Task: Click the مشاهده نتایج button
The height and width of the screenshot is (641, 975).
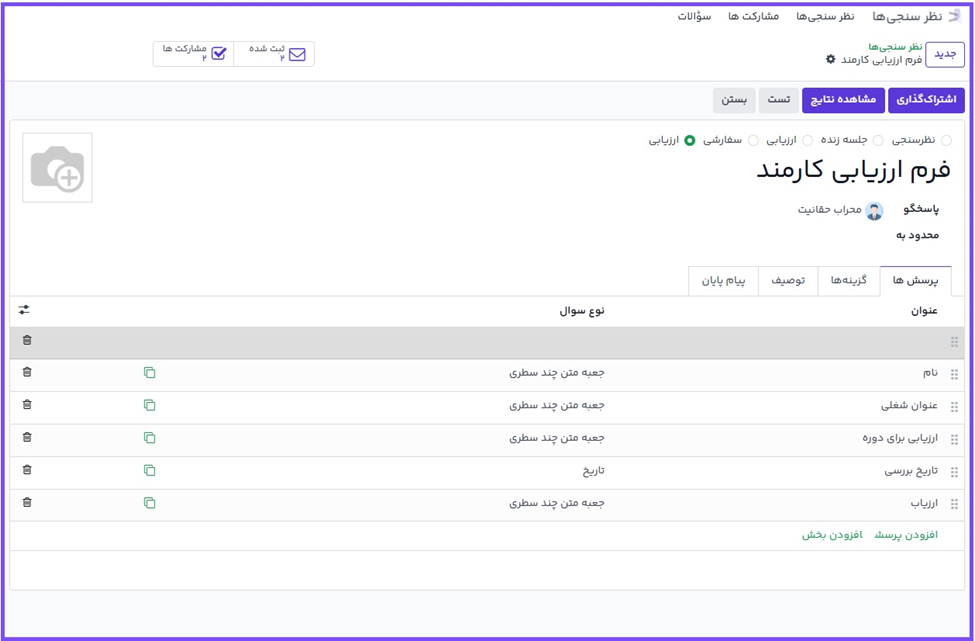Action: [842, 100]
